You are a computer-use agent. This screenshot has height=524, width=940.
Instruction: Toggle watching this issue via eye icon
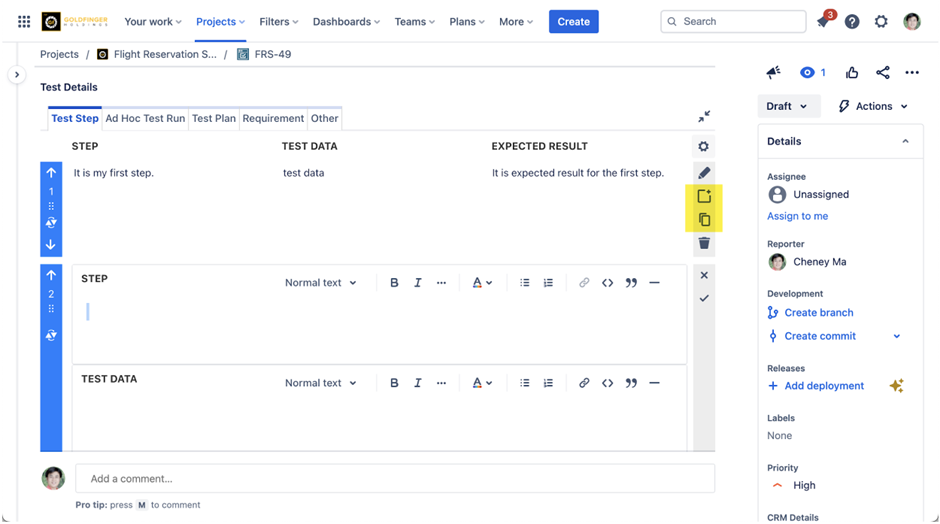[807, 73]
